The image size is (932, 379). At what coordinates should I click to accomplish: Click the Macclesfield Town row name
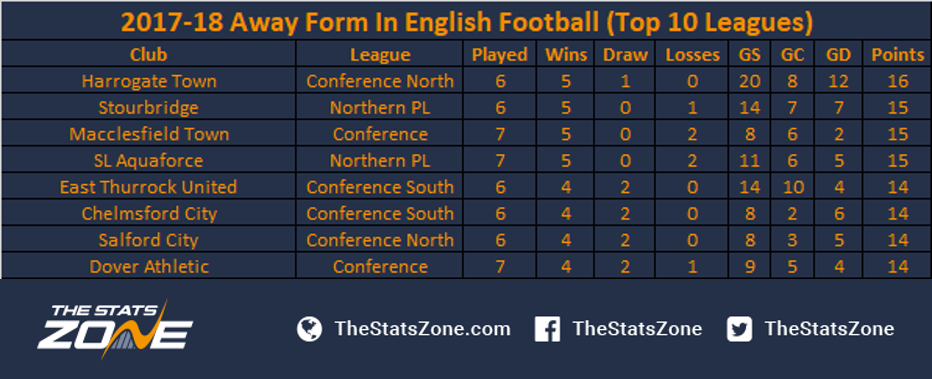[x=149, y=134]
